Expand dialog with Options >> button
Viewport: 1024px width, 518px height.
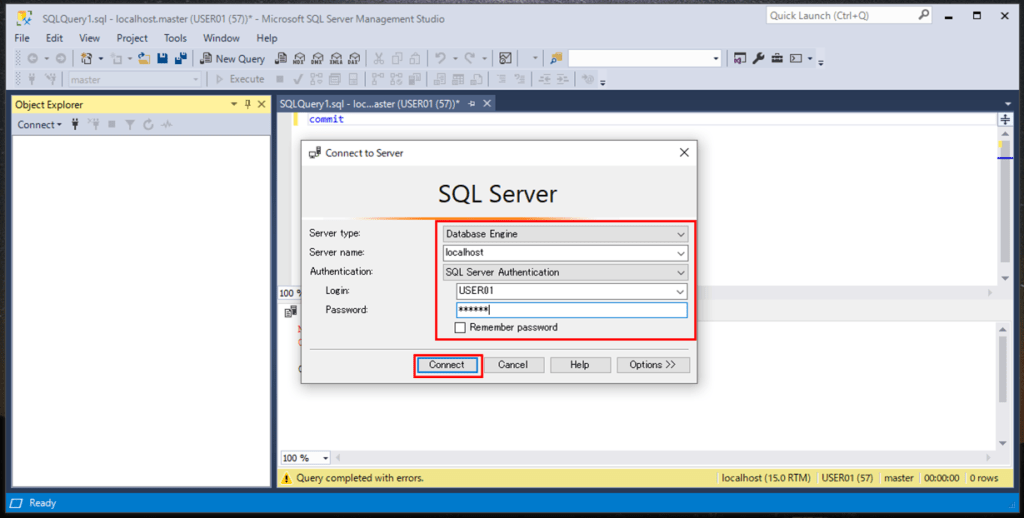coord(652,365)
